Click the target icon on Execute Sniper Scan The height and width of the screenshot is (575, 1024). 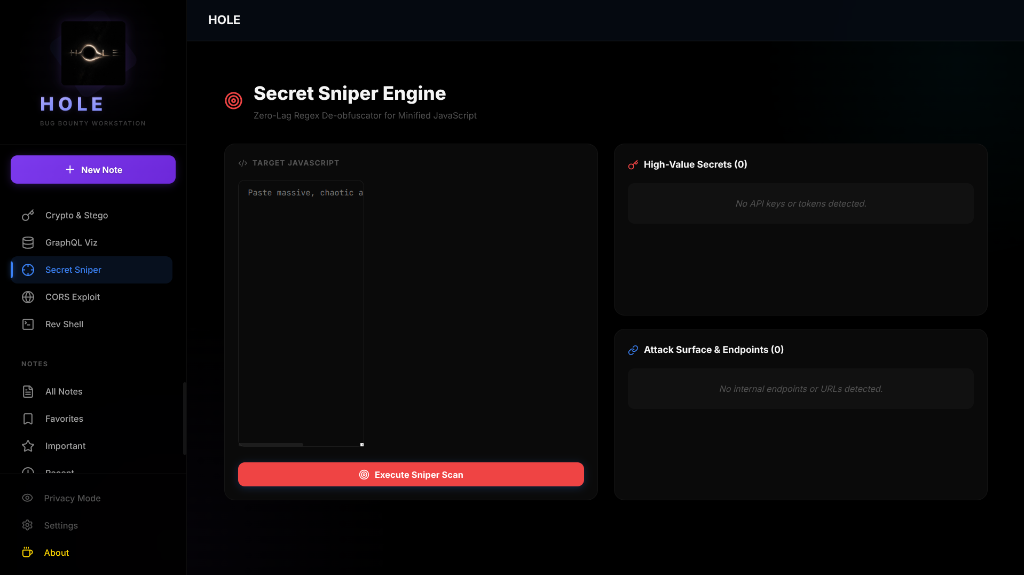[x=364, y=475]
